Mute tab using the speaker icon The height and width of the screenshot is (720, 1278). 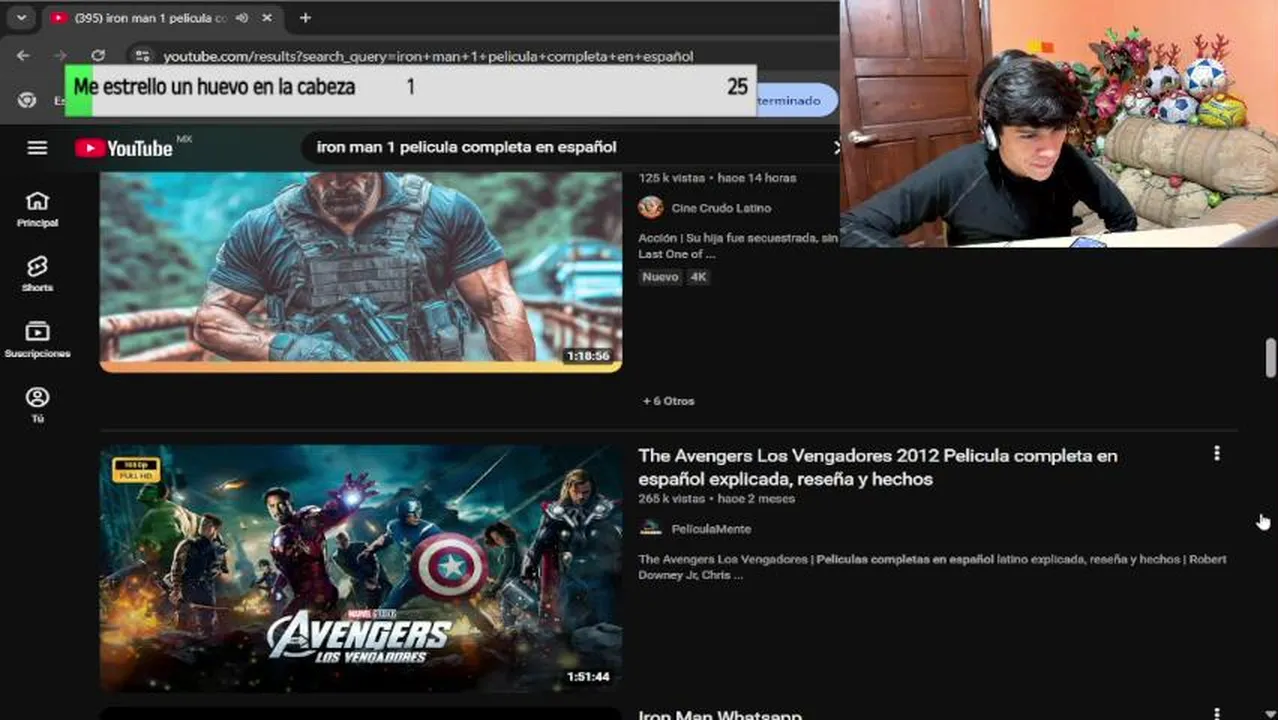[x=243, y=18]
